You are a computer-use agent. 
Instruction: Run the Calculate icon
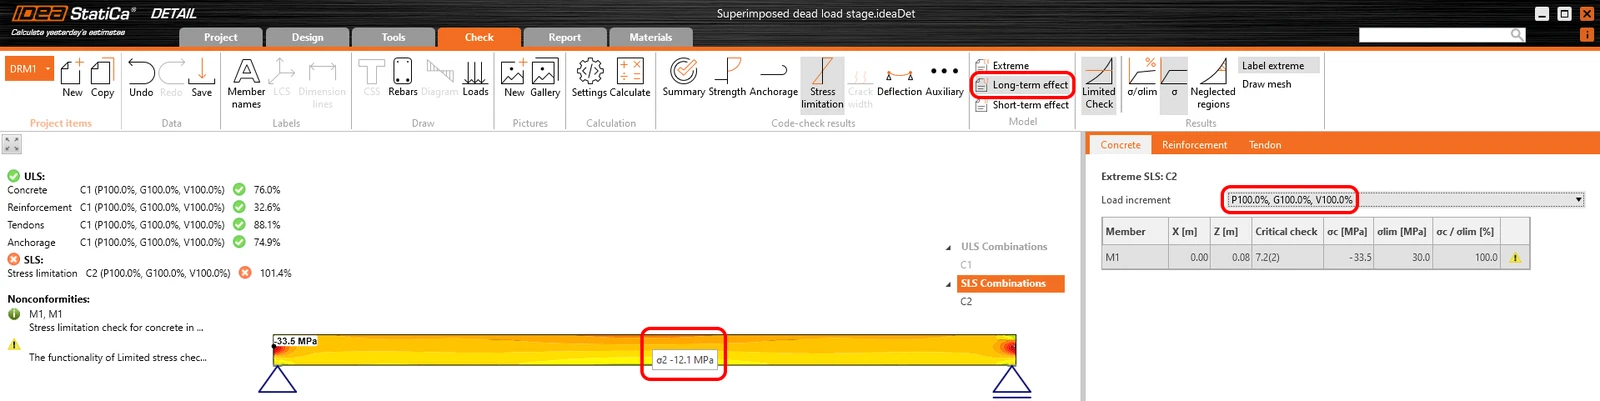point(630,77)
